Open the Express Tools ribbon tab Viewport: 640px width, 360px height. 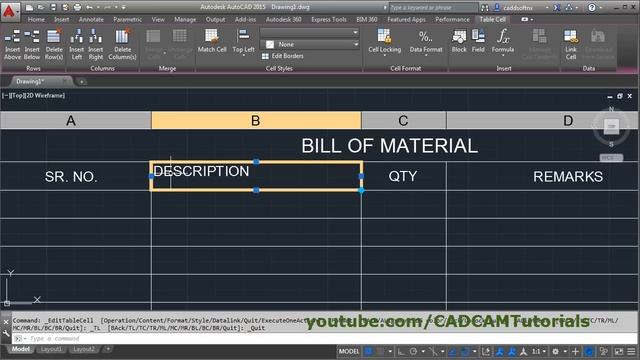click(329, 19)
